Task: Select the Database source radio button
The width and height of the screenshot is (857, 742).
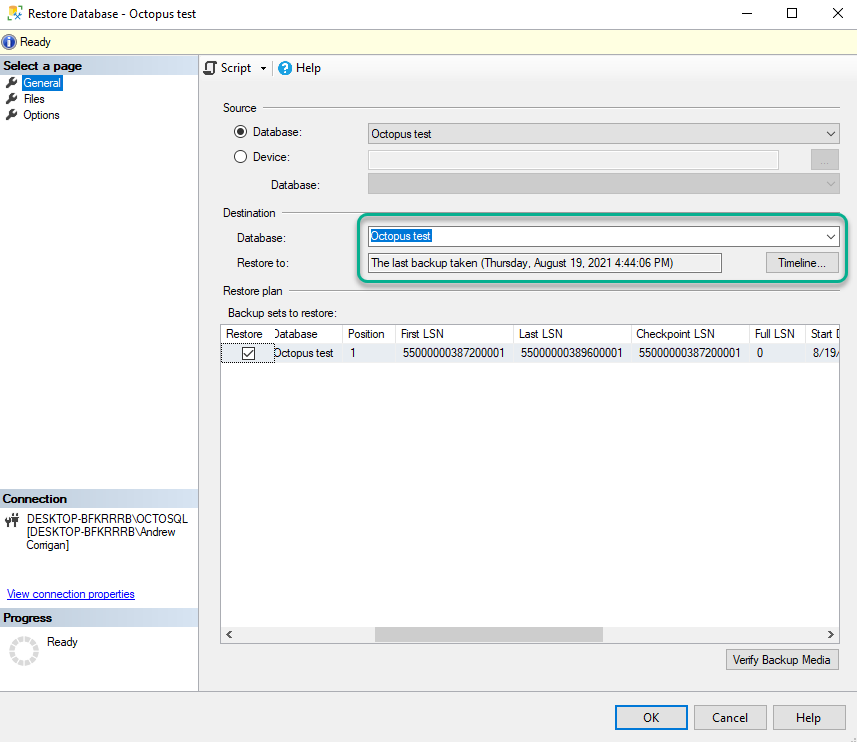Action: (239, 131)
